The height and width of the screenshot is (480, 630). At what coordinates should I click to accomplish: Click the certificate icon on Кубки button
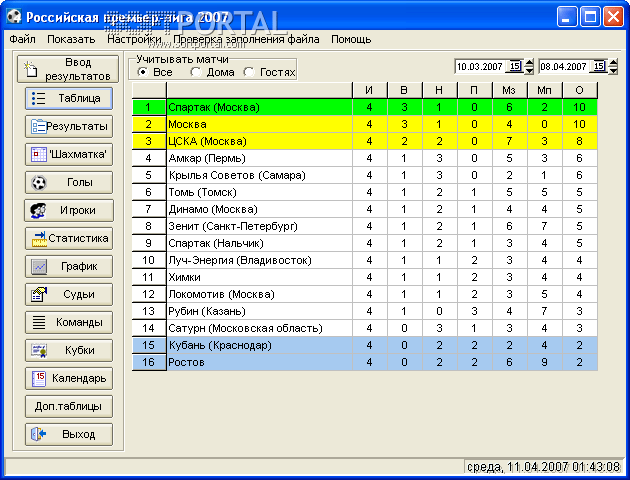(x=39, y=350)
